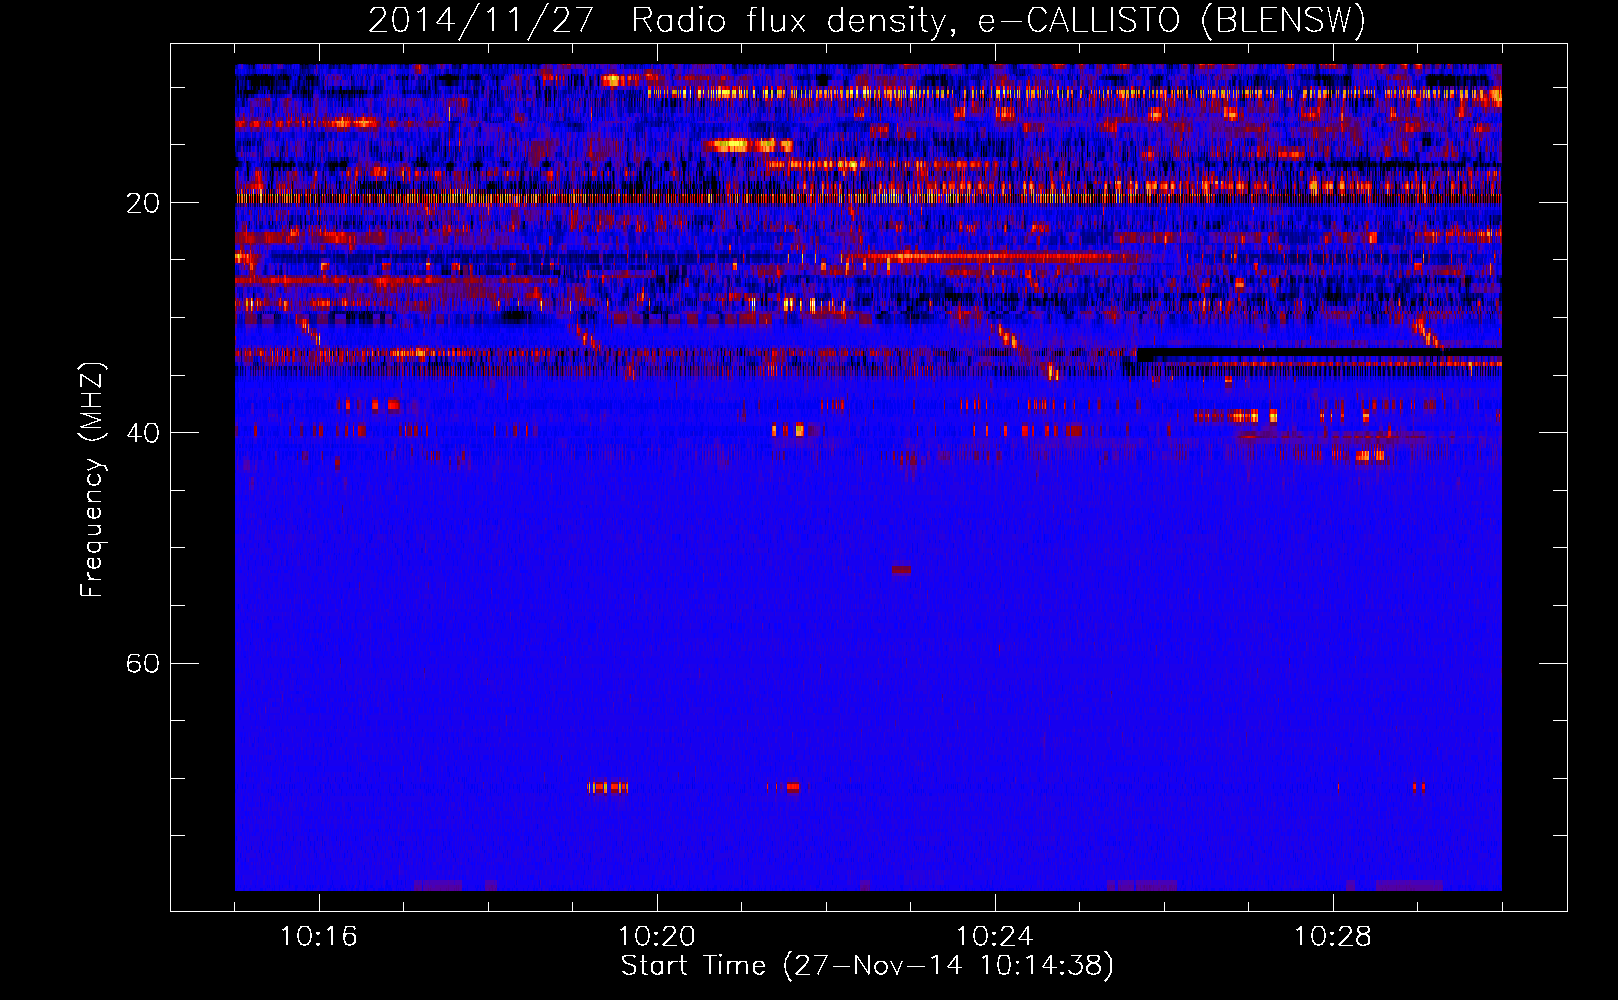Click the "Frequency (MHZ)" axis label
This screenshot has width=1618, height=1000.
pyautogui.click(x=92, y=480)
